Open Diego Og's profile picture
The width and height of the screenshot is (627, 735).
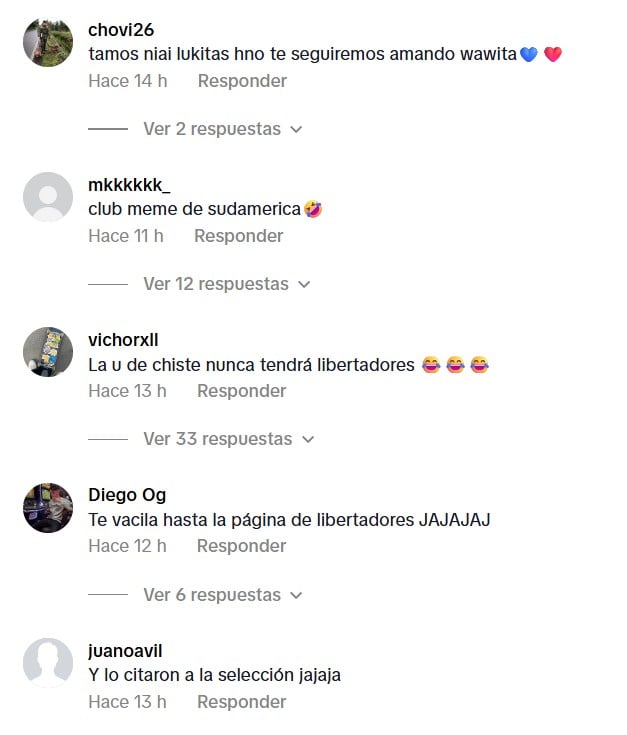point(48,508)
